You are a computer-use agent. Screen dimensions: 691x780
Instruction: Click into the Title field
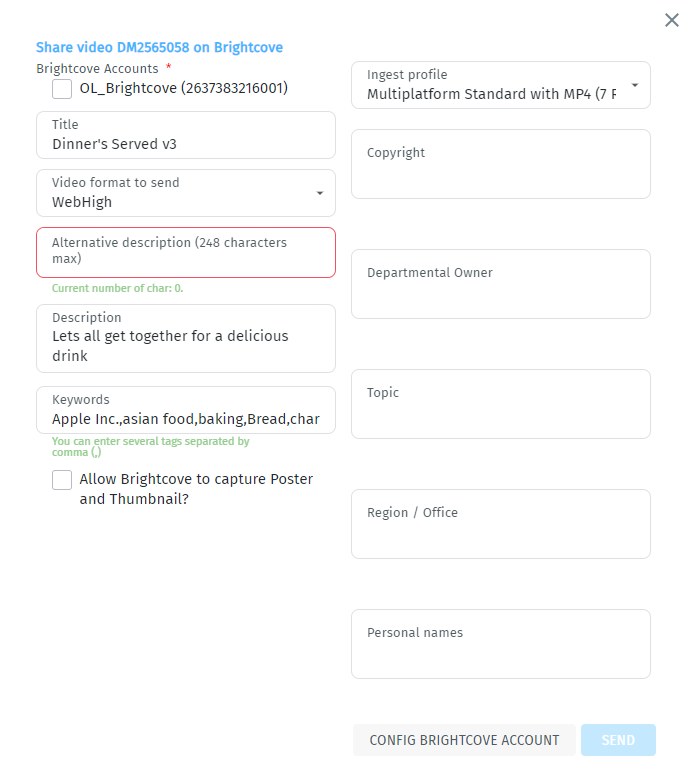coord(186,144)
